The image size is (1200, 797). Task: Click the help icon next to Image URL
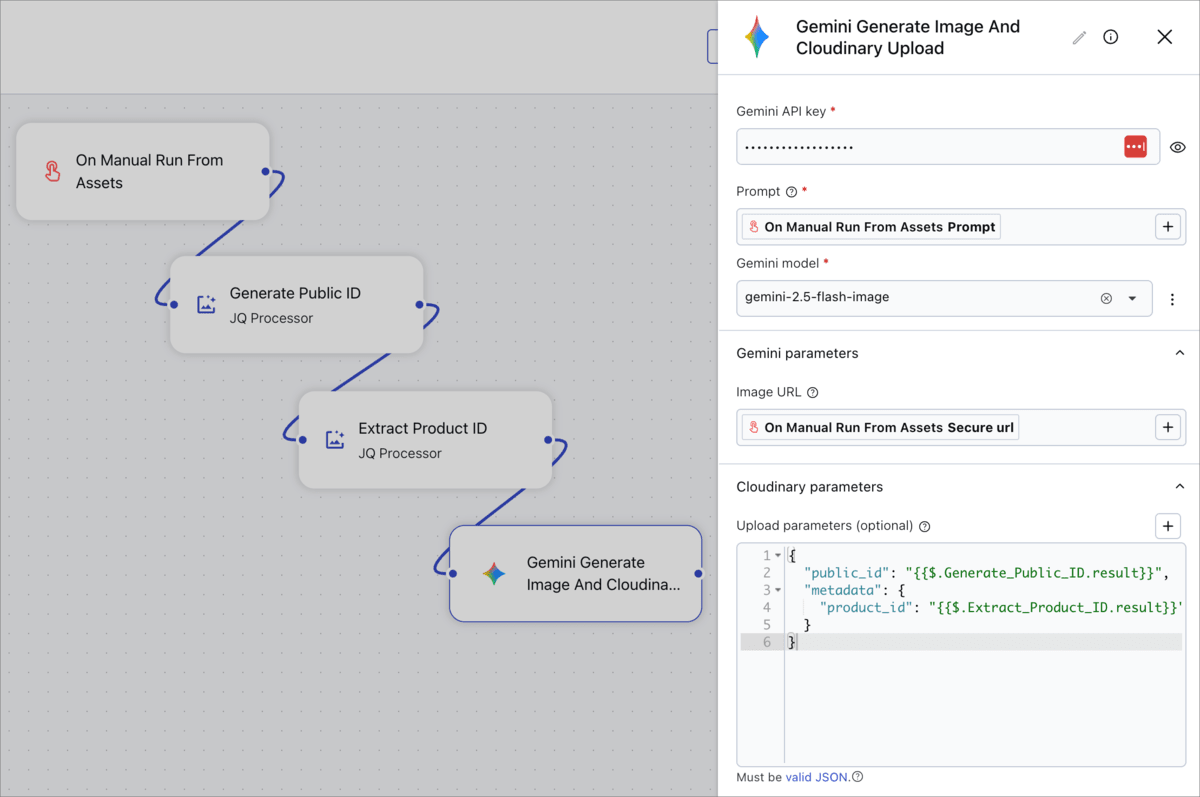(812, 393)
